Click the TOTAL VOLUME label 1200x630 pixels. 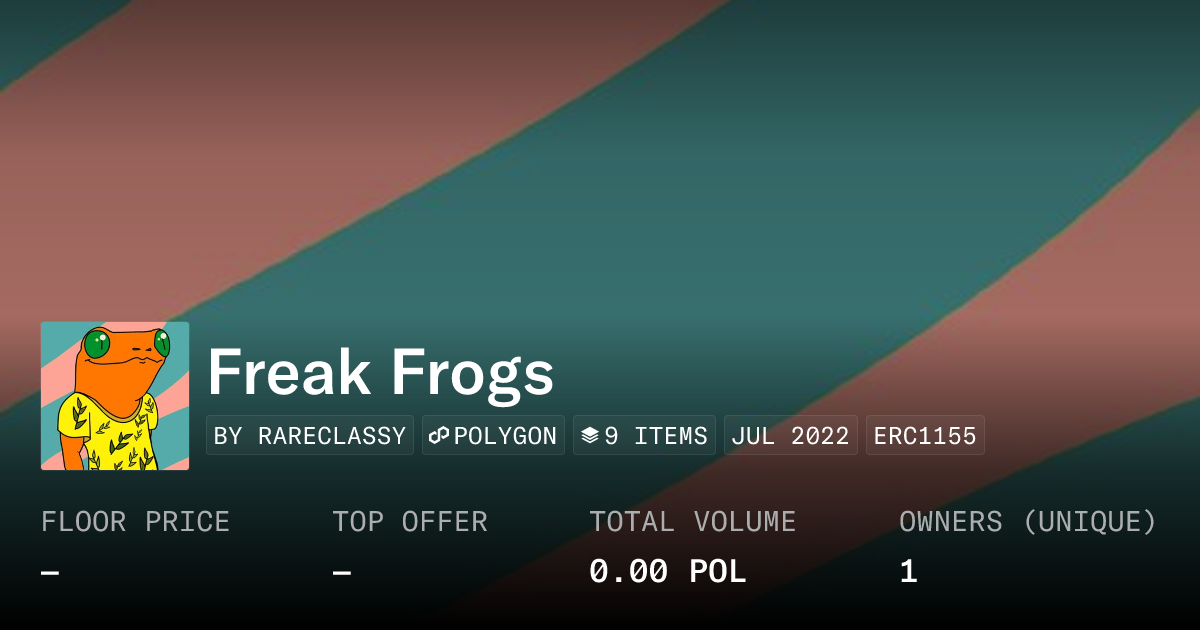click(692, 522)
